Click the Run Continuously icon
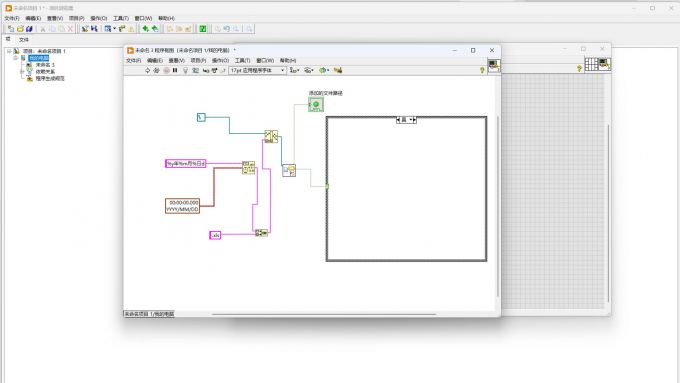Screen dimensions: 680x383 (157, 70)
